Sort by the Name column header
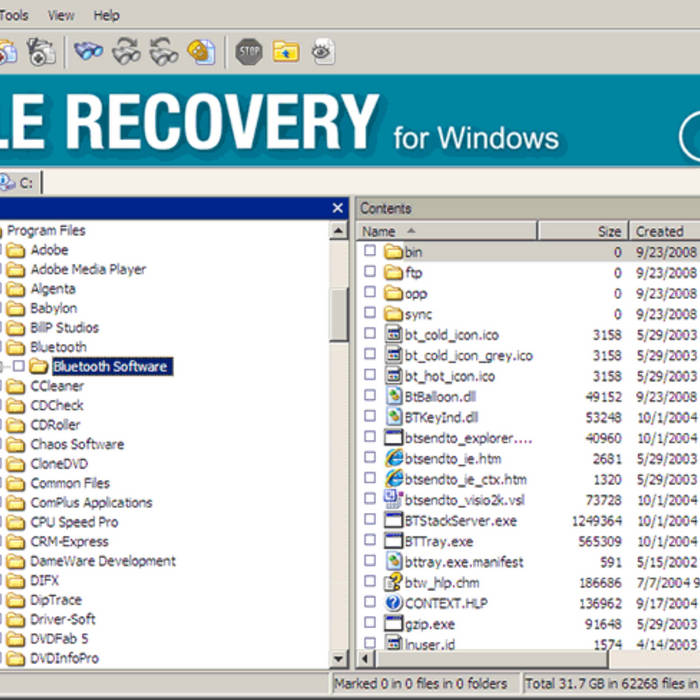This screenshot has height=700, width=700. point(447,231)
